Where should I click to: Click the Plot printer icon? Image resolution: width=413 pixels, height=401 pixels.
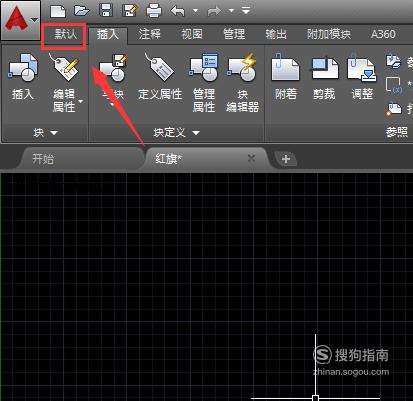pyautogui.click(x=154, y=11)
